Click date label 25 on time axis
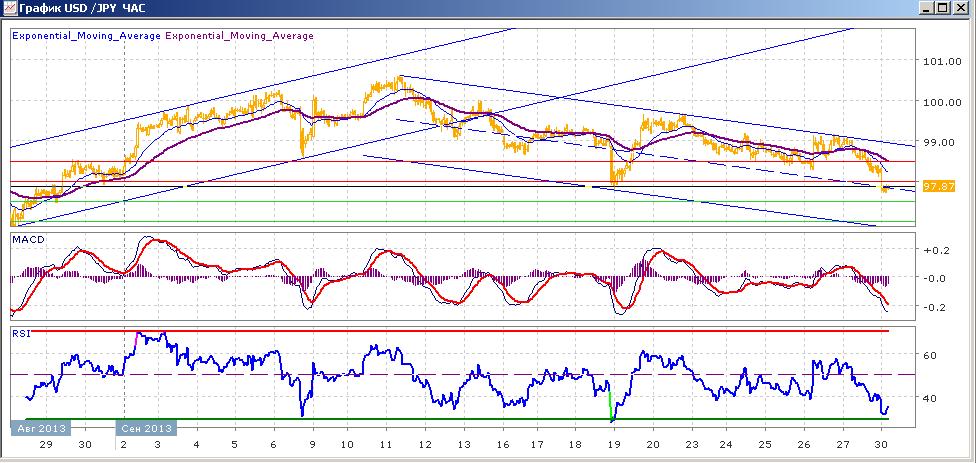976x463 pixels. (x=765, y=446)
